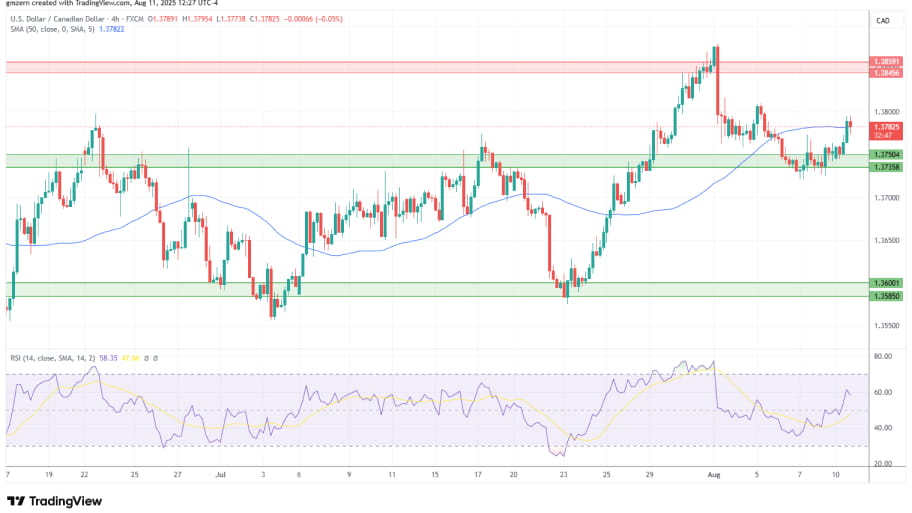Click the RSI axis value 60.00

(883, 392)
